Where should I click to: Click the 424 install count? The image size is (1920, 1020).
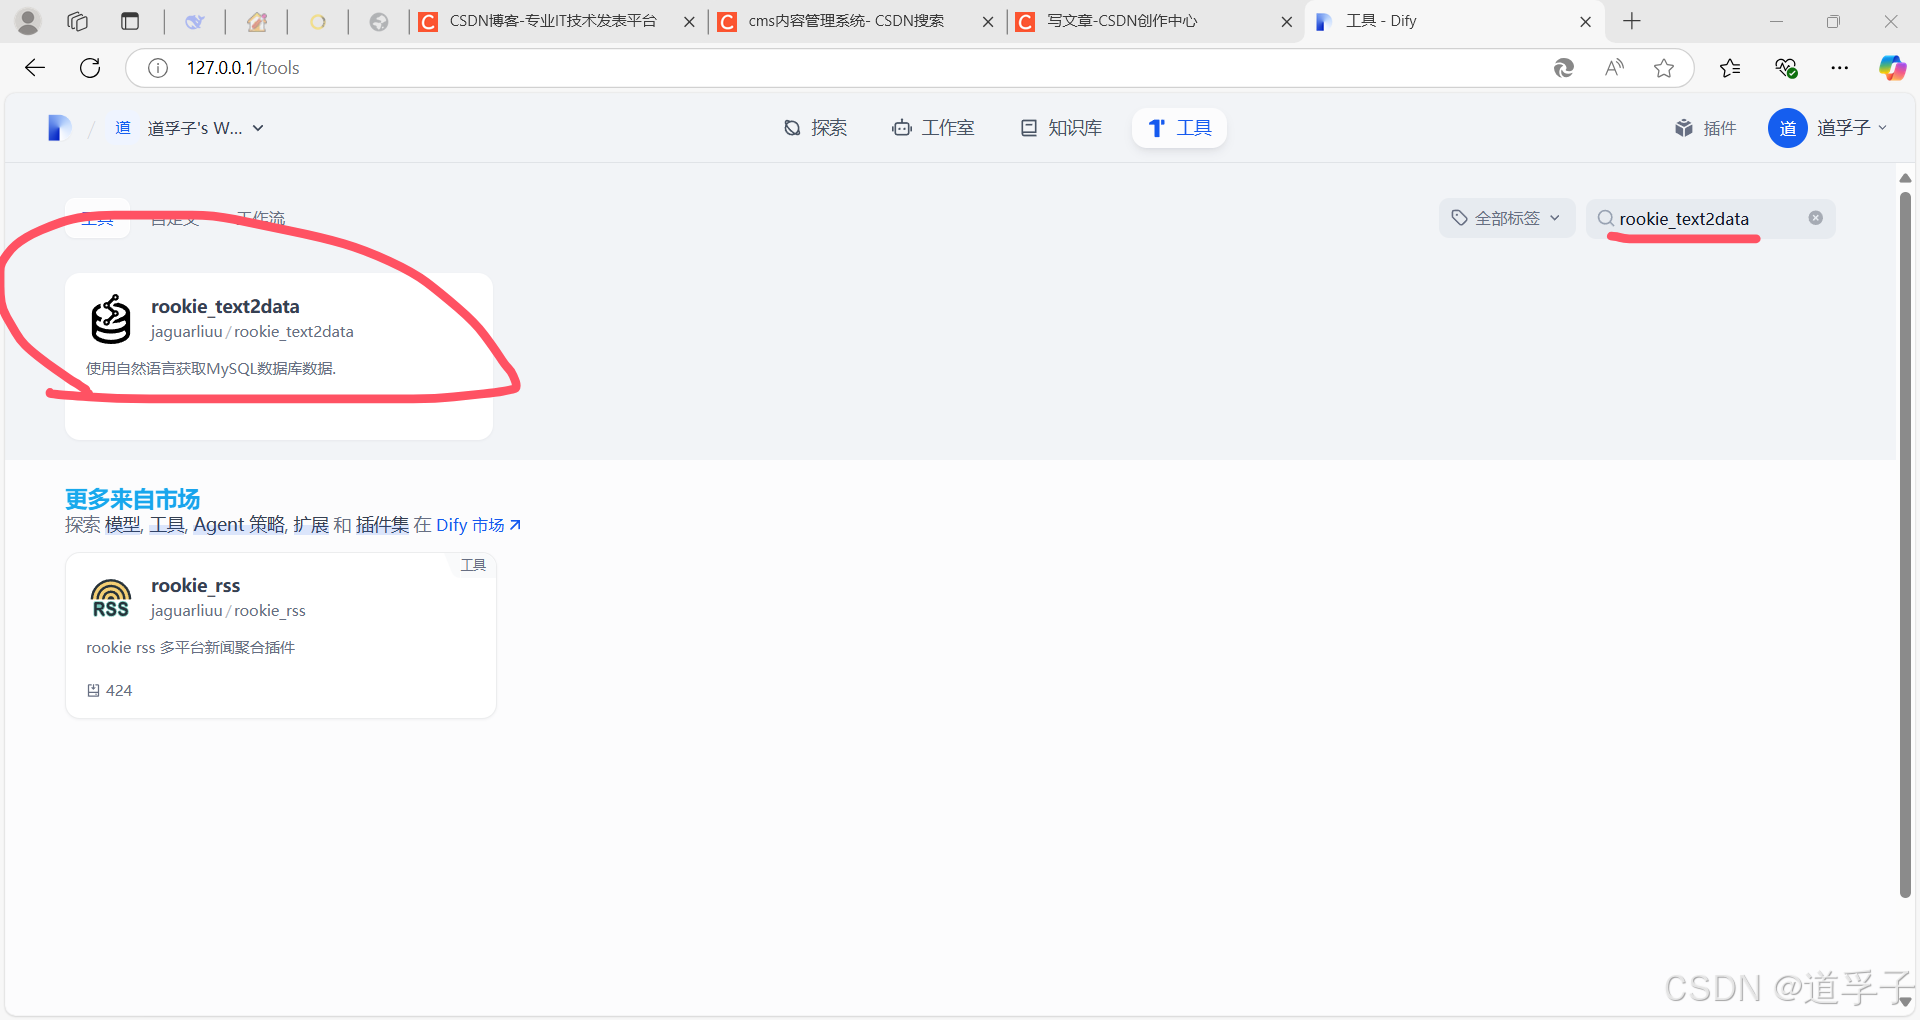click(x=109, y=690)
